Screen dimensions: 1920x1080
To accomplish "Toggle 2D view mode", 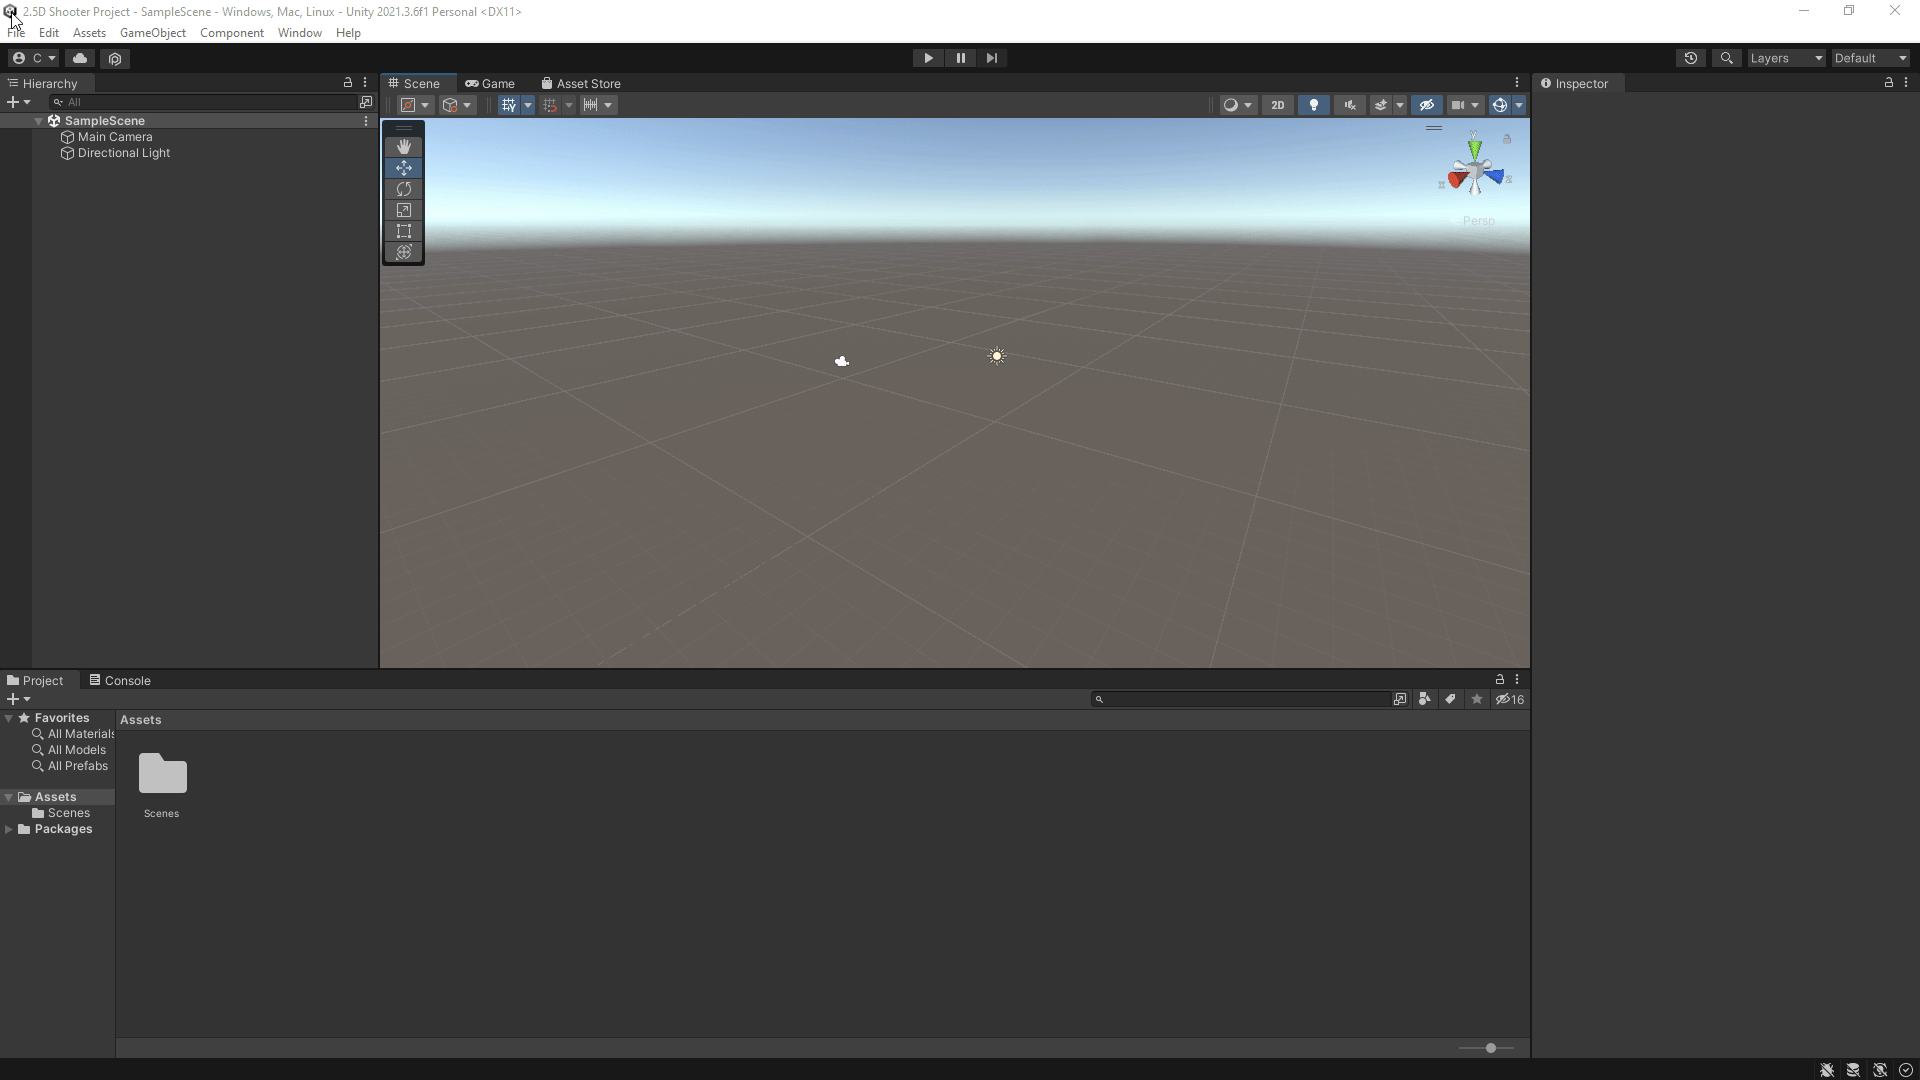I will tap(1277, 105).
